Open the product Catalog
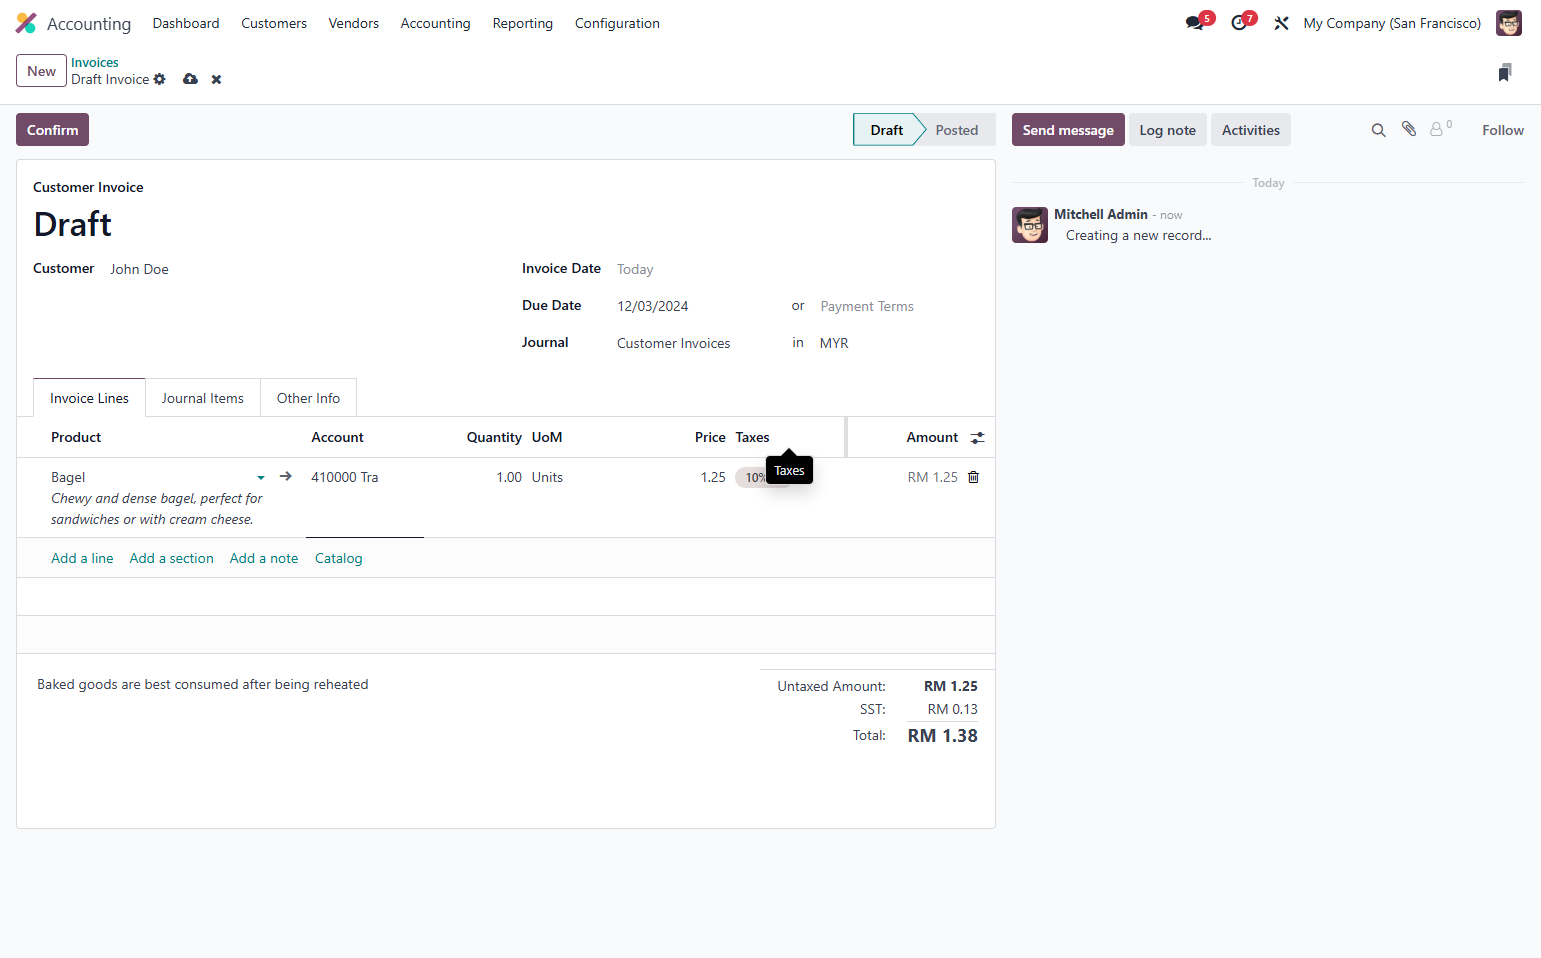 [x=338, y=558]
